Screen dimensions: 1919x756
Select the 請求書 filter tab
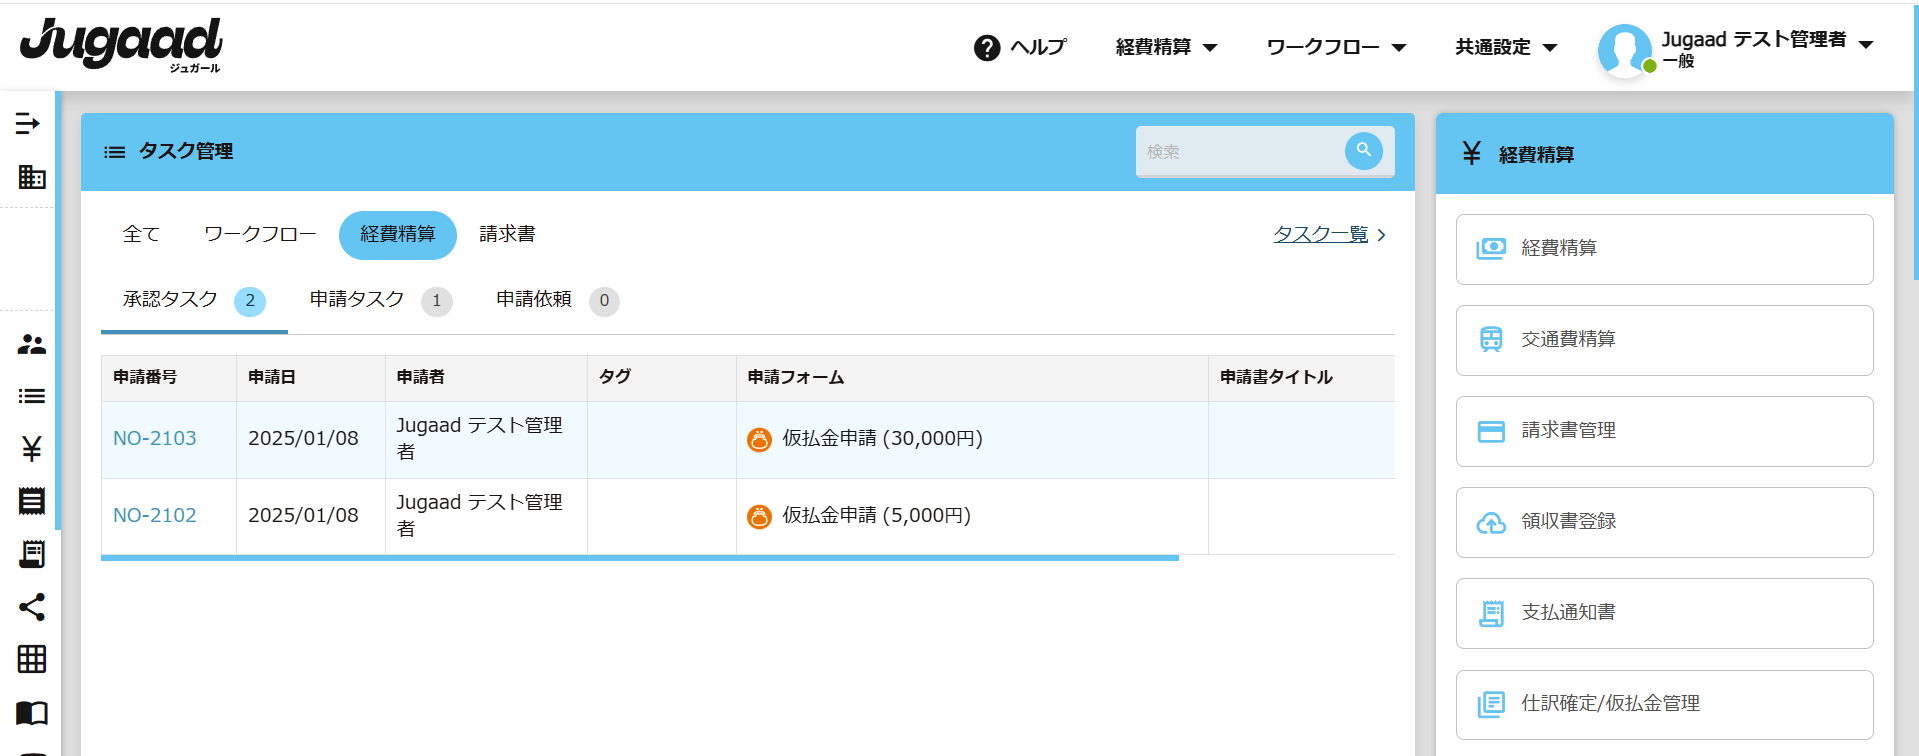click(x=507, y=234)
